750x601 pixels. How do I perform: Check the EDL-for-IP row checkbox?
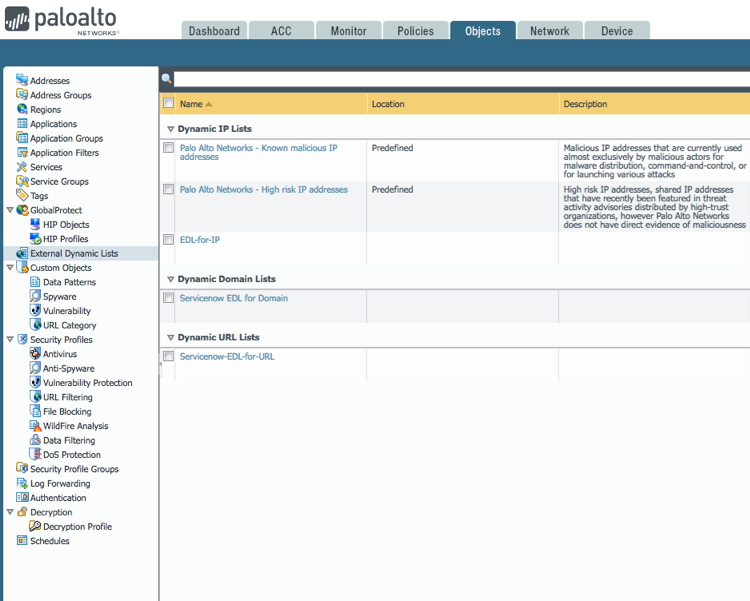(x=168, y=239)
